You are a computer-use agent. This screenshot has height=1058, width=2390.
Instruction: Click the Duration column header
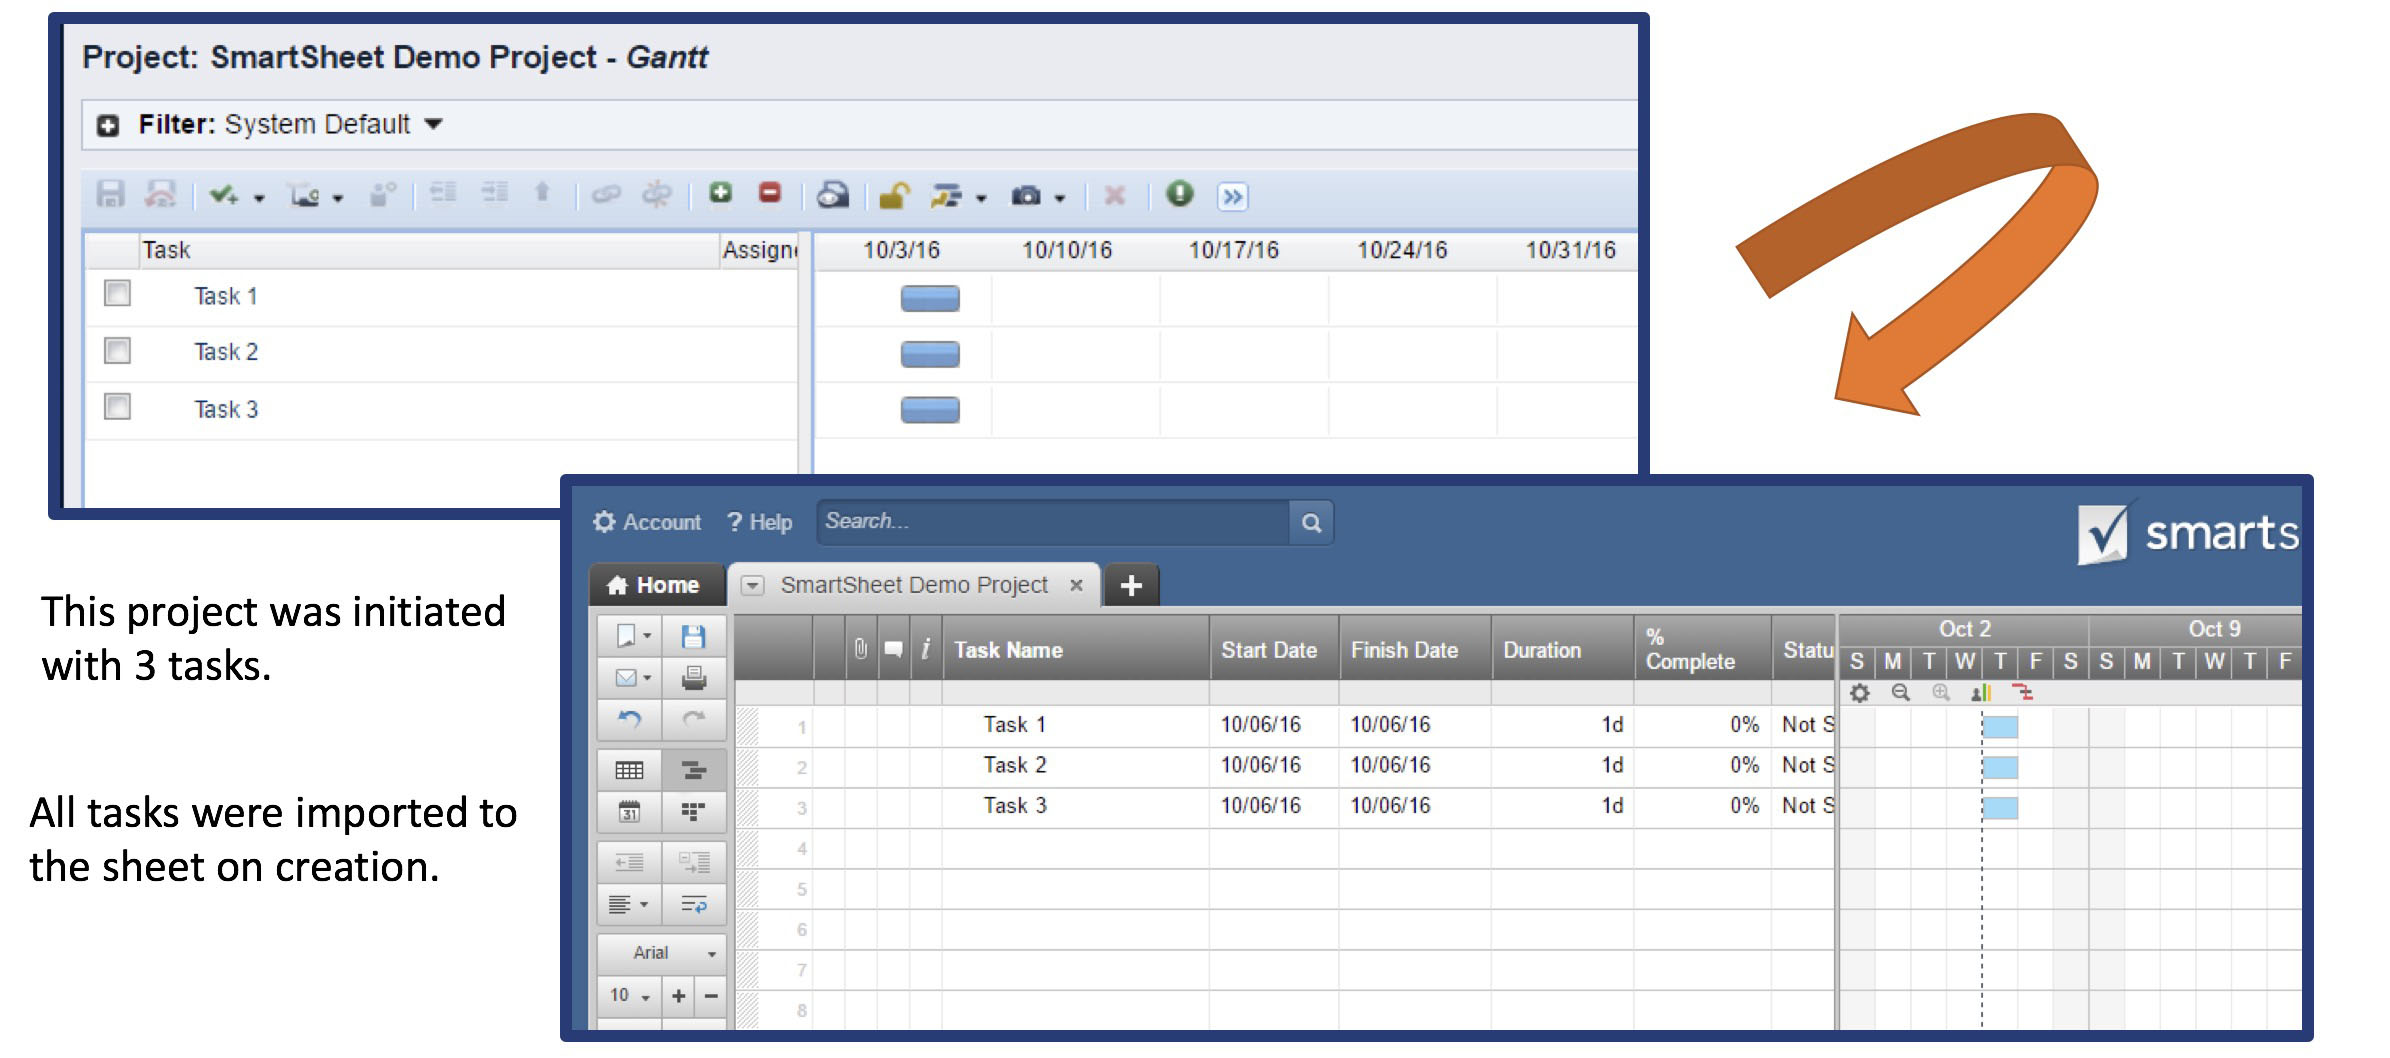tap(1562, 649)
